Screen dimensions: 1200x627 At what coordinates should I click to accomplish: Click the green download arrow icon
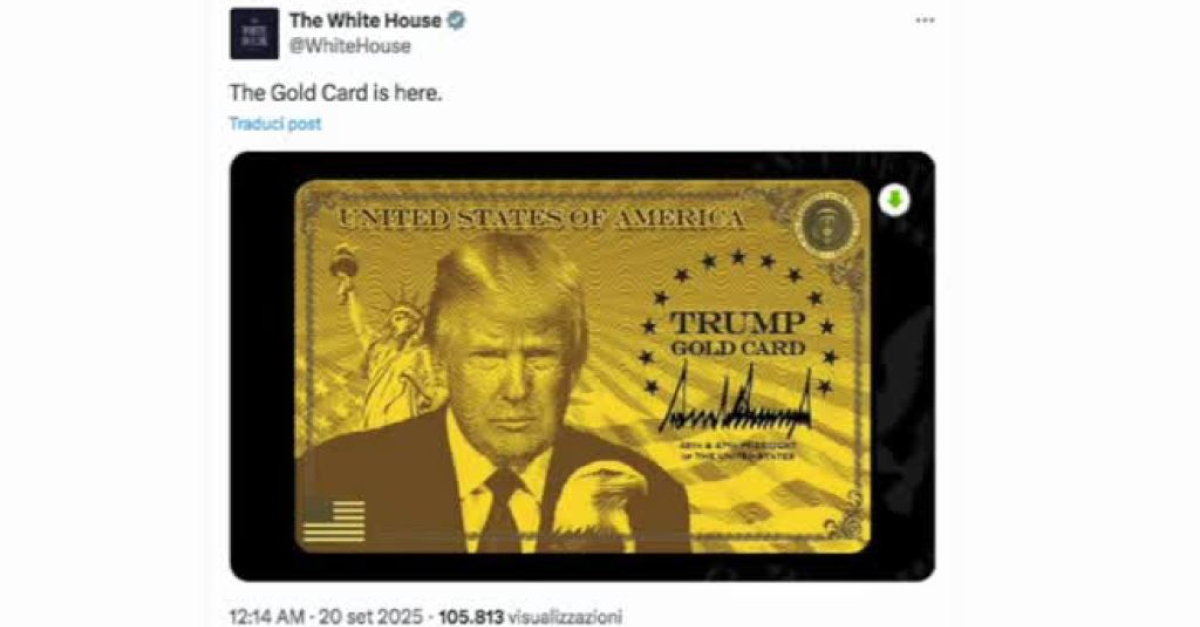[895, 201]
